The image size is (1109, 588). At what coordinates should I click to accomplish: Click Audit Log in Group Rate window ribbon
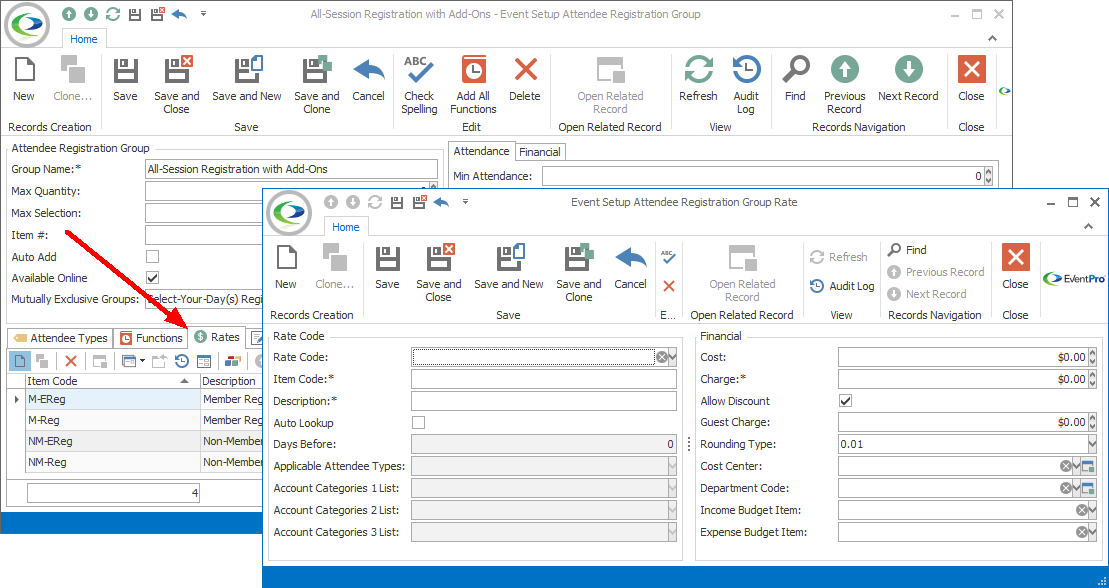tap(843, 286)
